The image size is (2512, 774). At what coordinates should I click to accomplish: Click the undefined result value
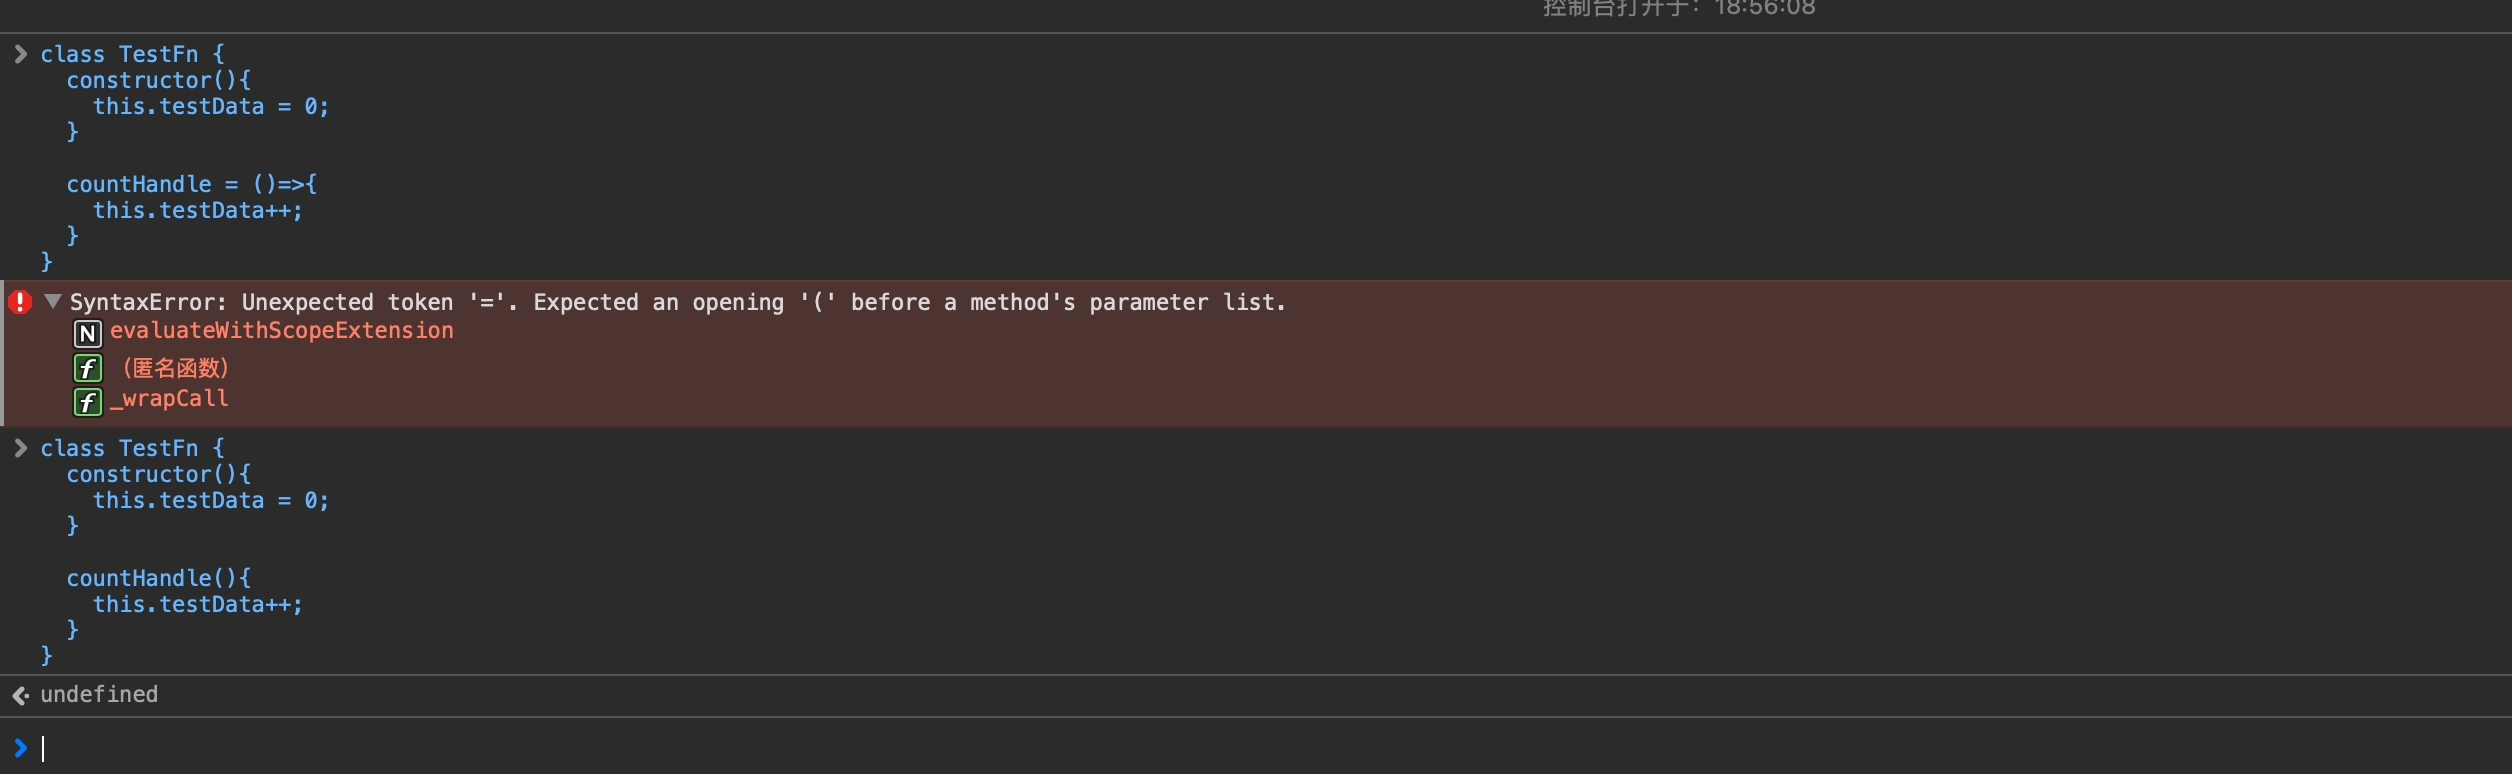(x=99, y=694)
